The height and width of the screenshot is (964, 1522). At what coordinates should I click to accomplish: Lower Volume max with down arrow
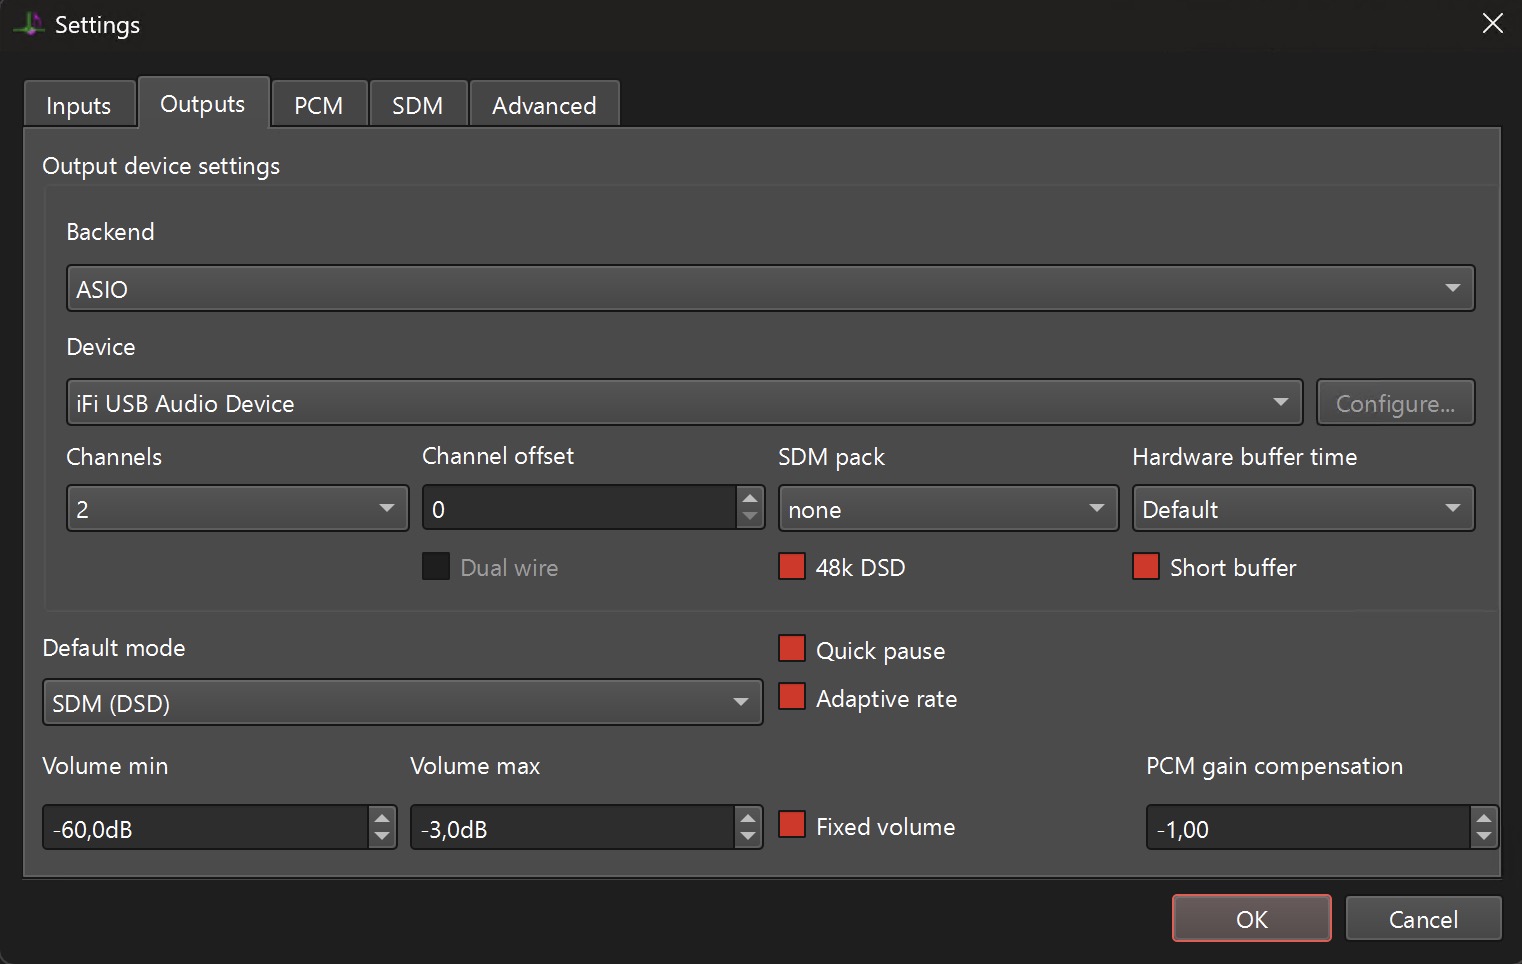click(748, 838)
